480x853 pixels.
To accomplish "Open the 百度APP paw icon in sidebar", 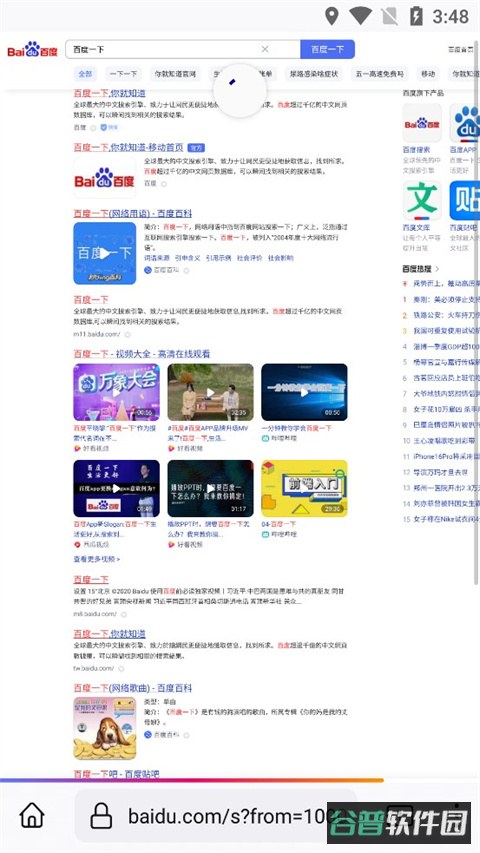I will (x=466, y=123).
